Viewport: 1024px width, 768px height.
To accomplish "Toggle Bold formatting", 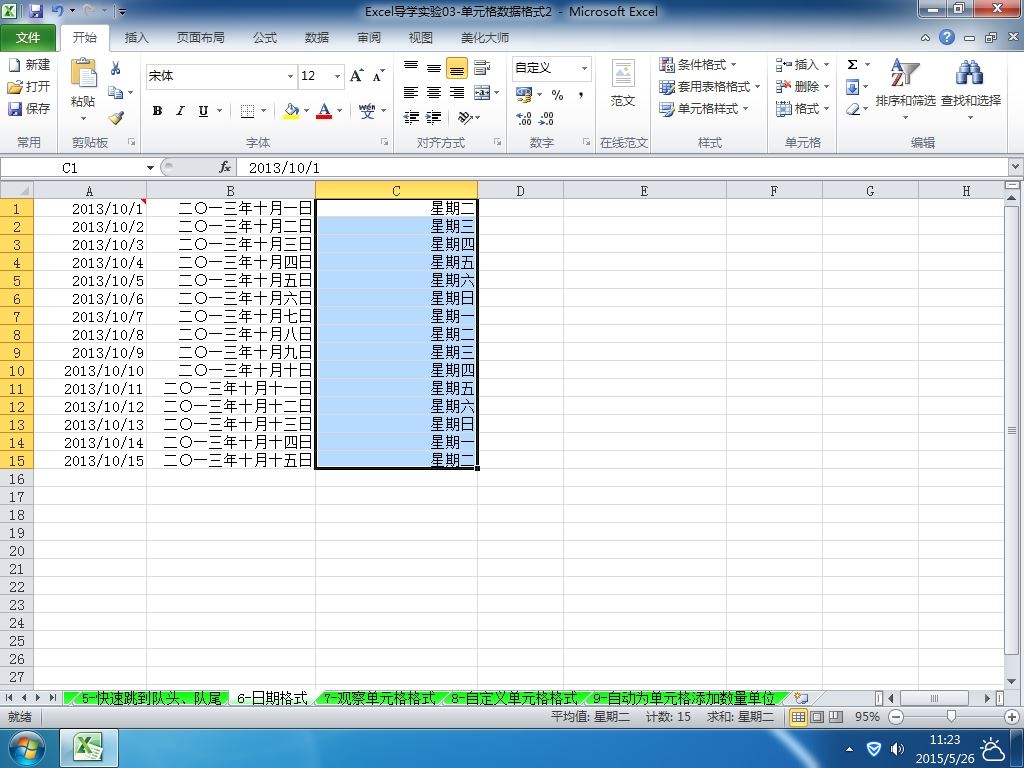I will [157, 111].
